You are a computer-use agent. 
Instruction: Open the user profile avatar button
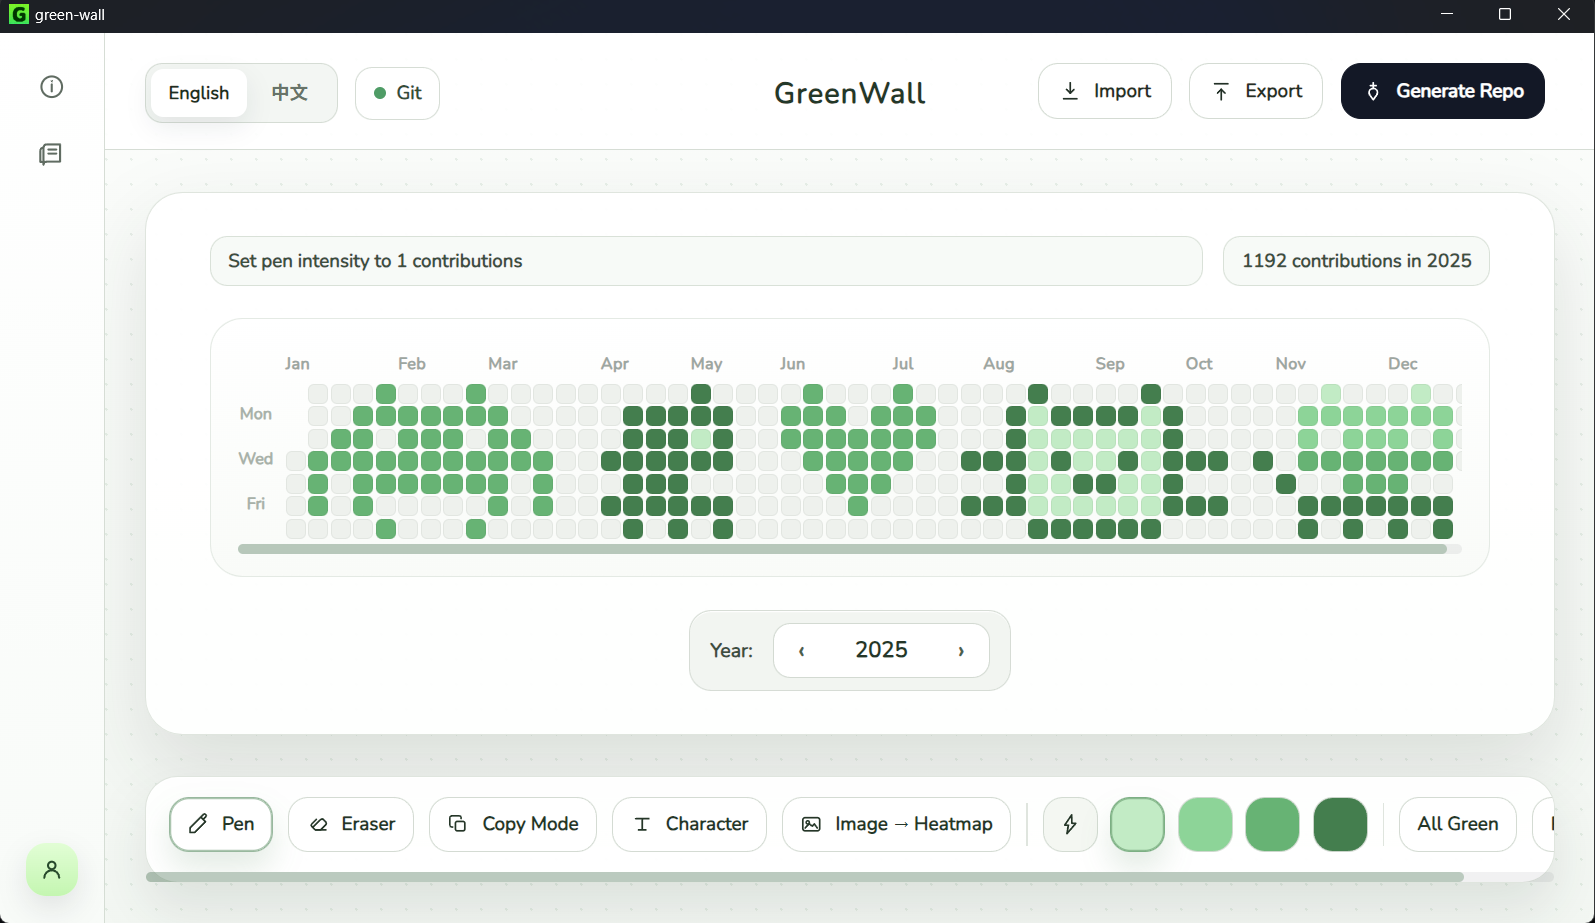[x=52, y=870]
